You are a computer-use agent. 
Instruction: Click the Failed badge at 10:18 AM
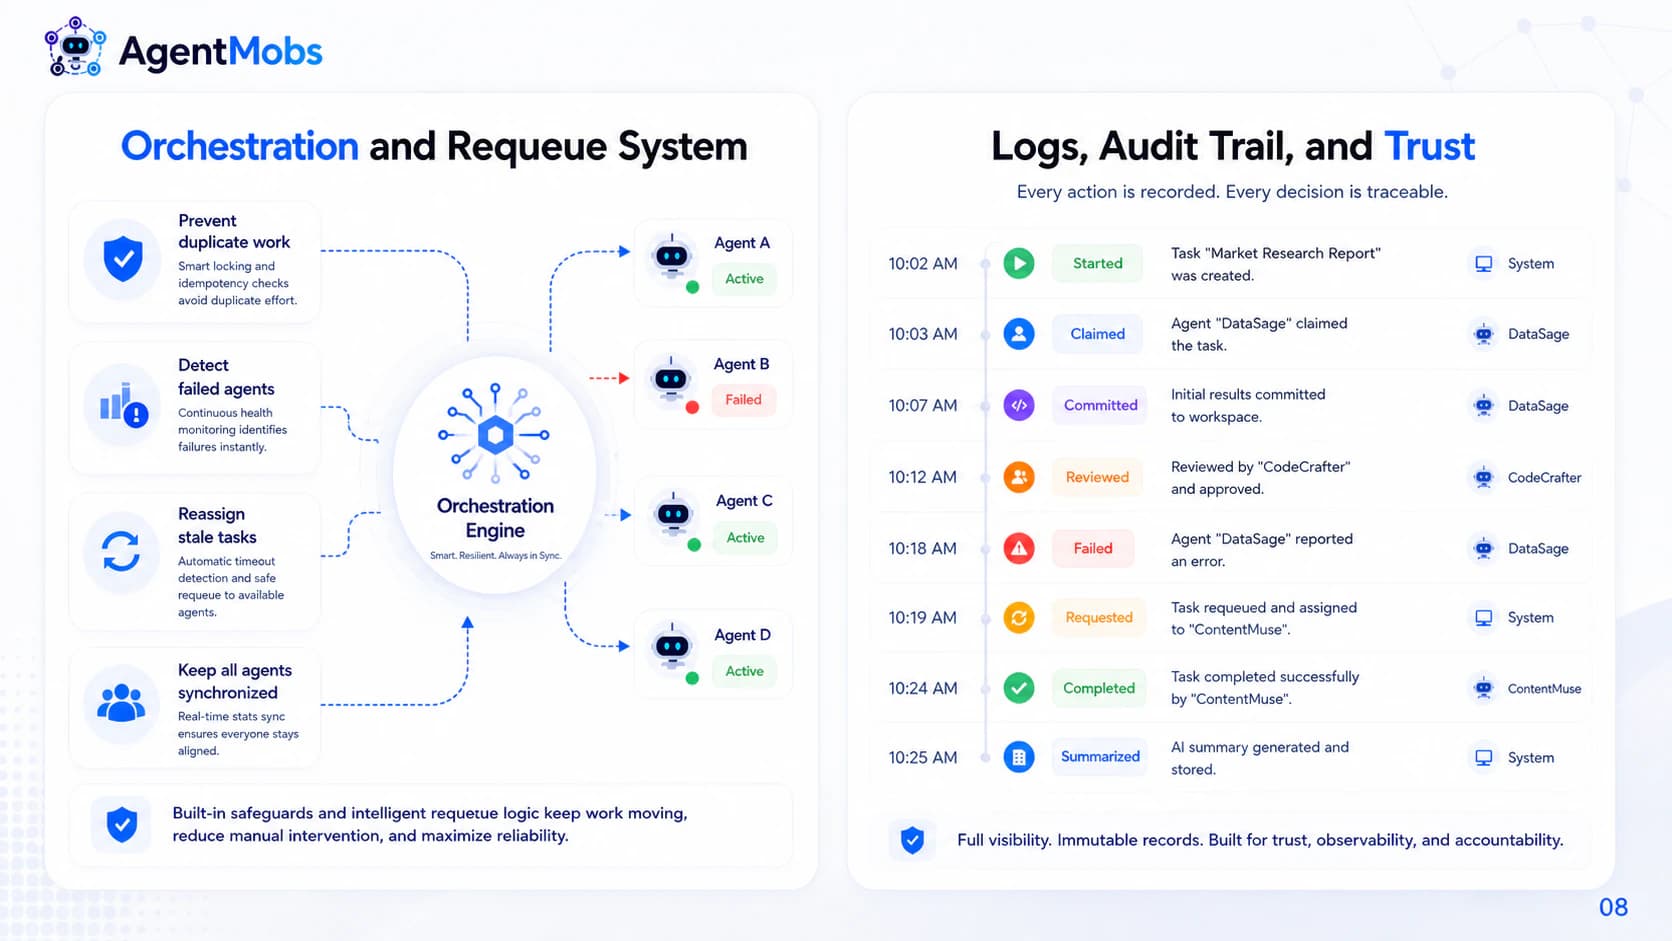[1092, 548]
